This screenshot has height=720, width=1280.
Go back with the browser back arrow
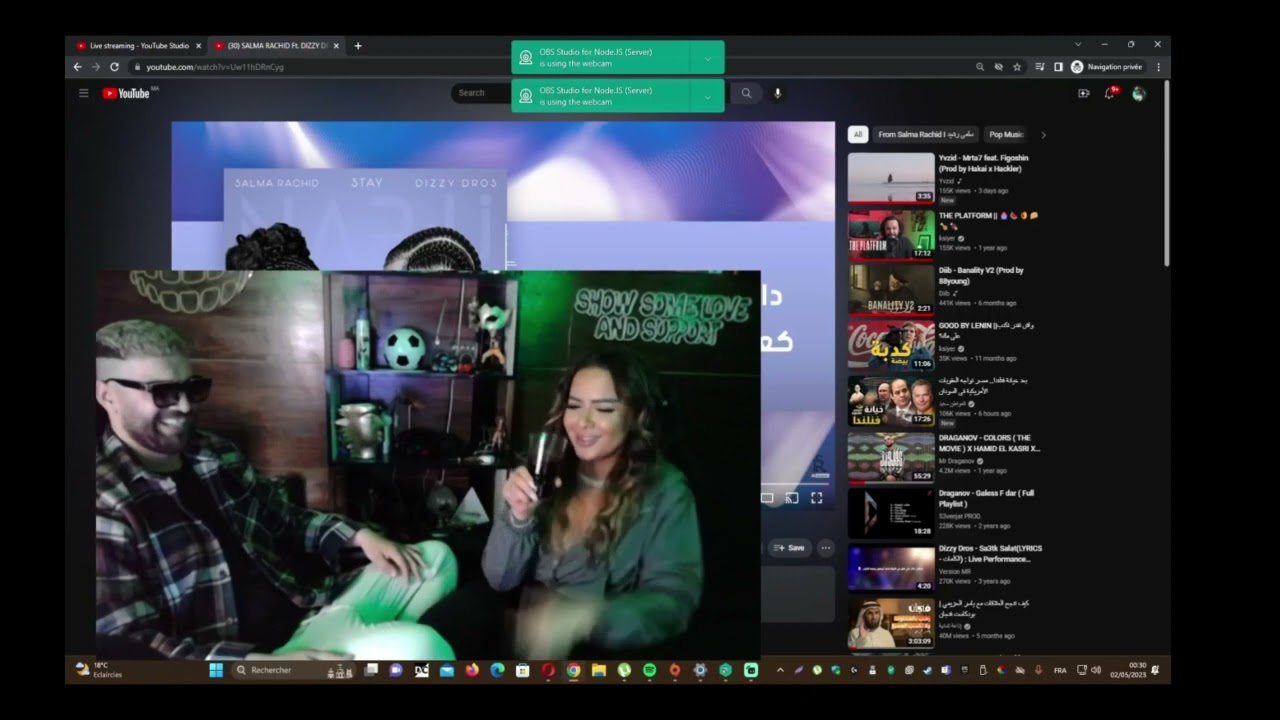pos(78,67)
